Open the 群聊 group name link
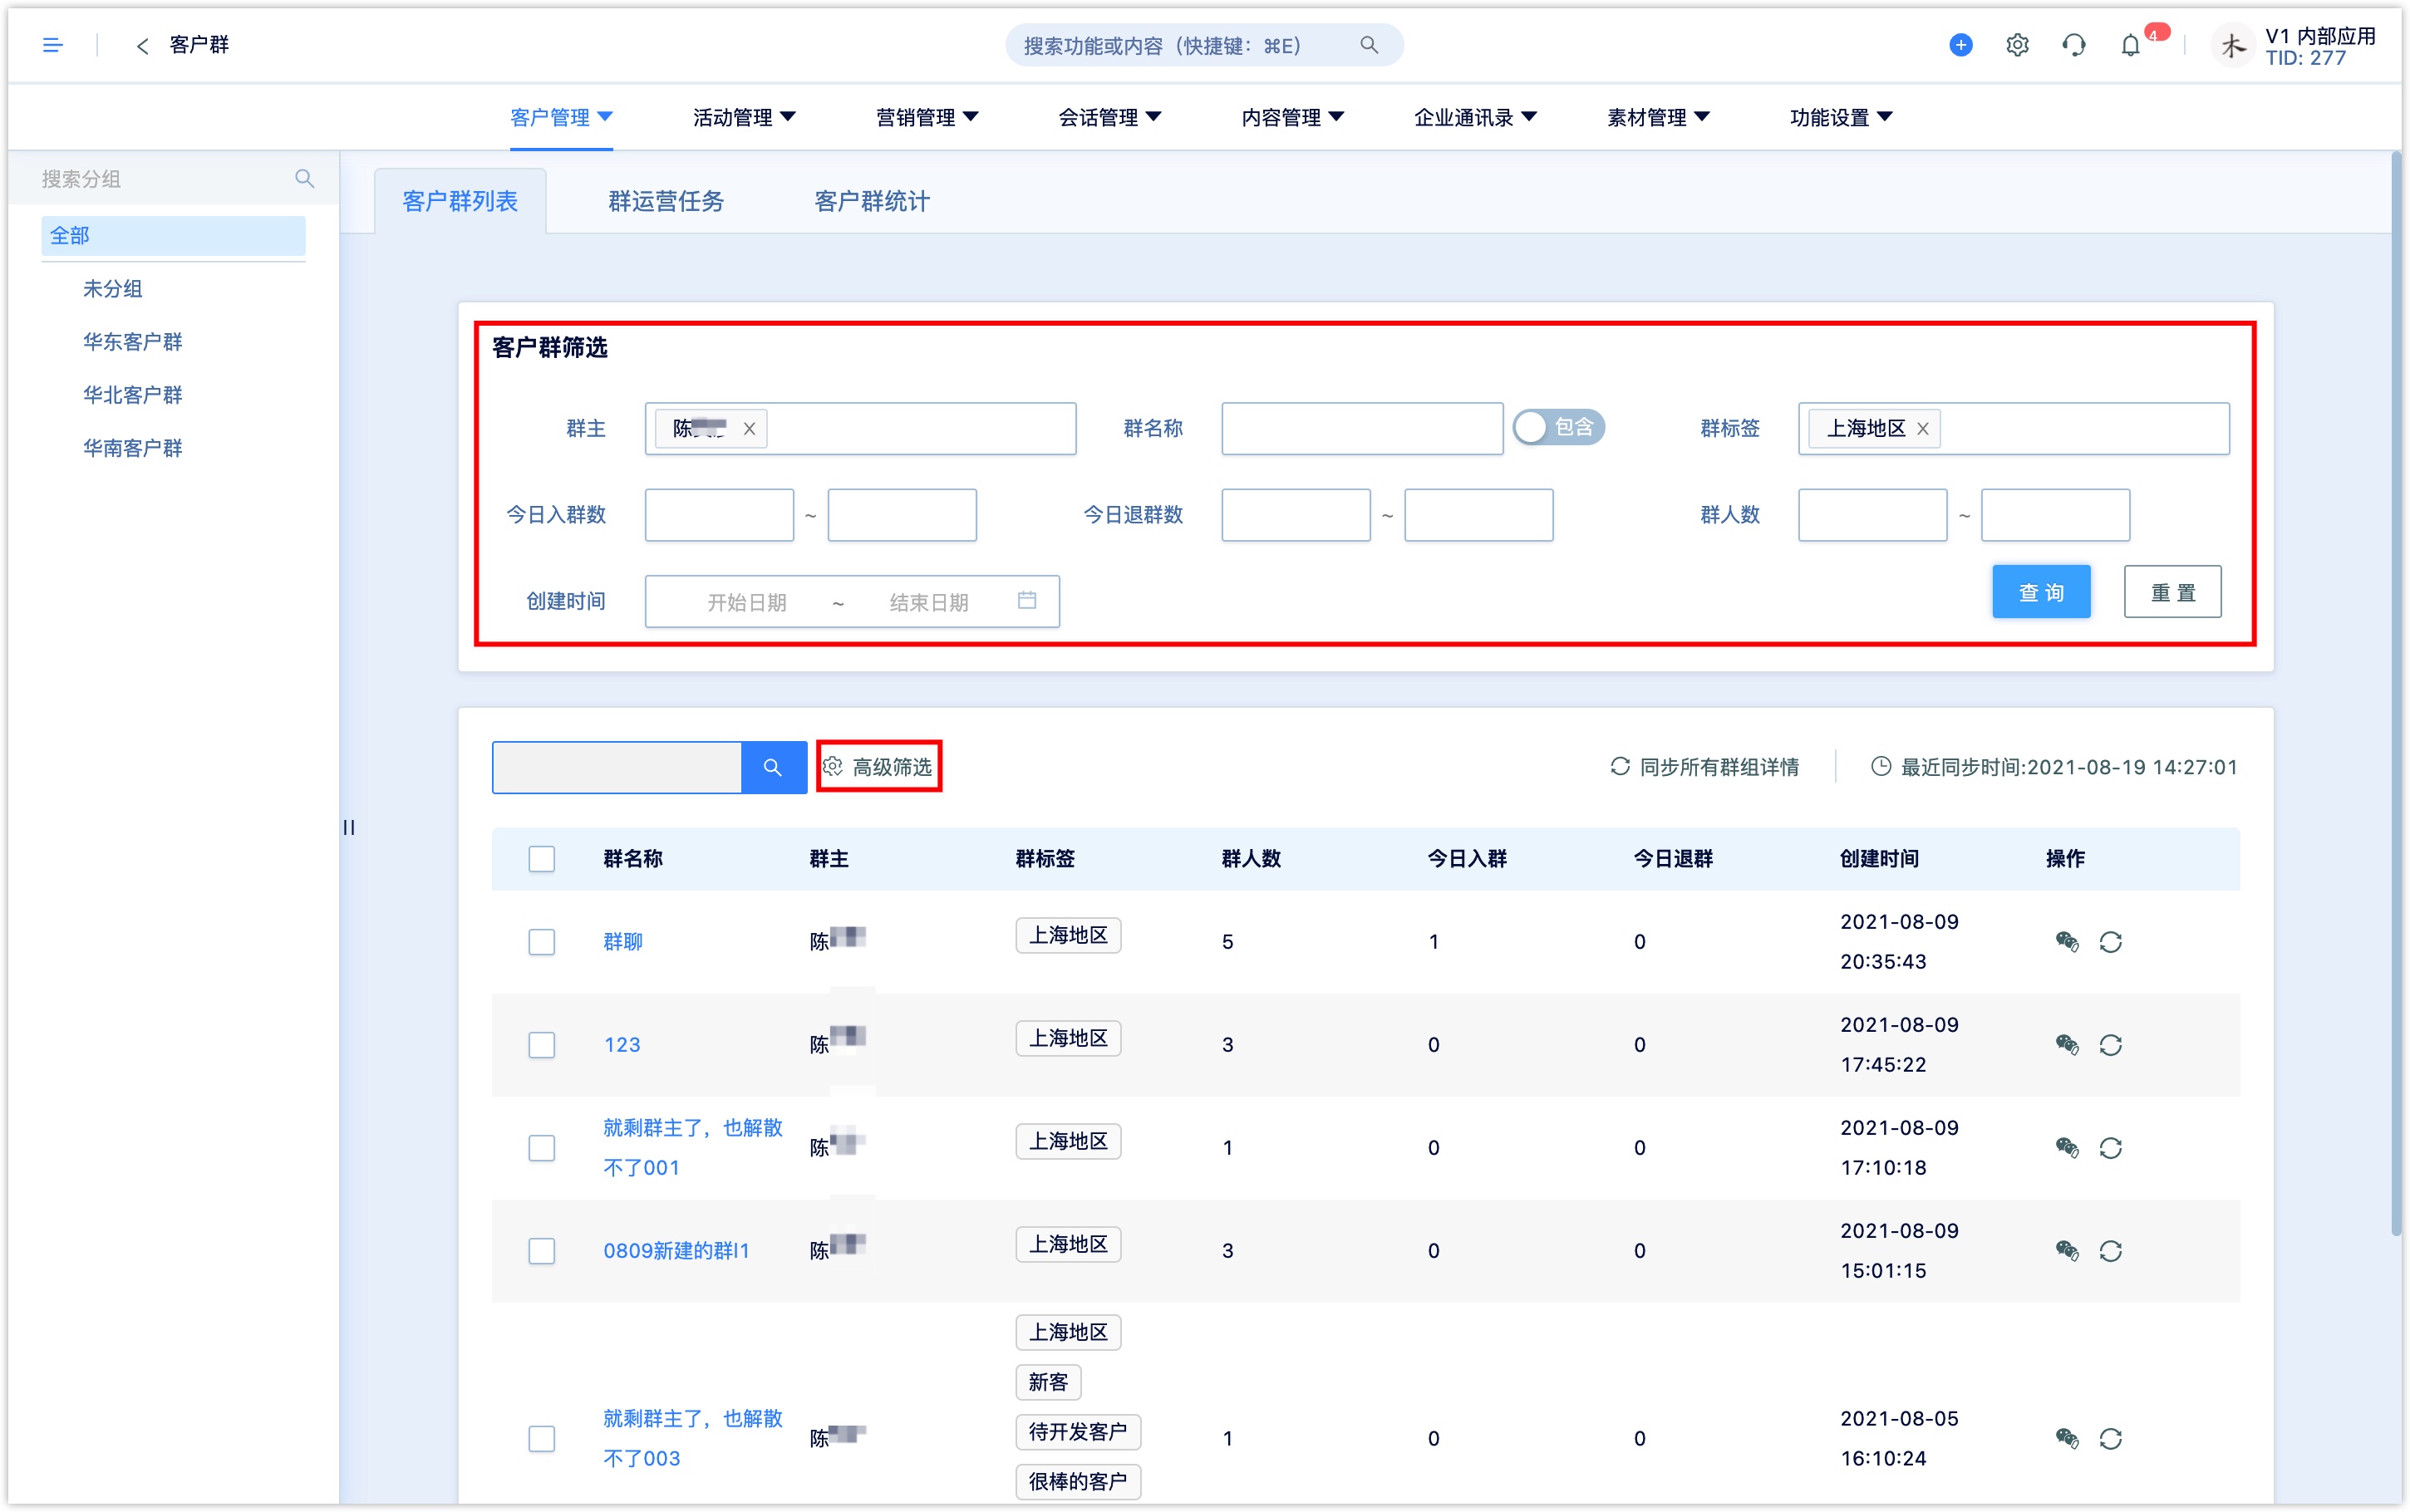Viewport: 2410px width, 1512px height. click(x=623, y=941)
